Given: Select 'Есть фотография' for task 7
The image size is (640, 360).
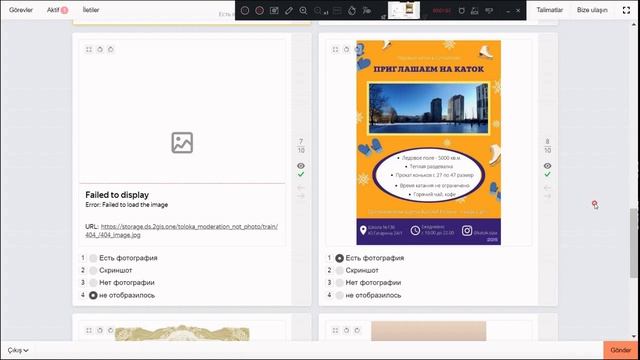Looking at the screenshot, I should 93,258.
